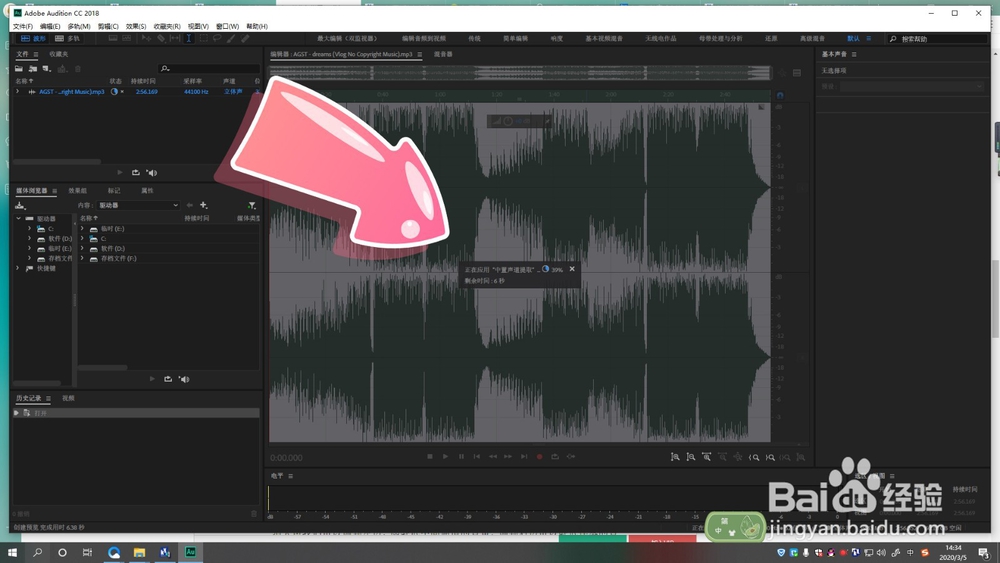Open the 多轨(M) menu
The height and width of the screenshot is (563, 1000).
pyautogui.click(x=79, y=26)
